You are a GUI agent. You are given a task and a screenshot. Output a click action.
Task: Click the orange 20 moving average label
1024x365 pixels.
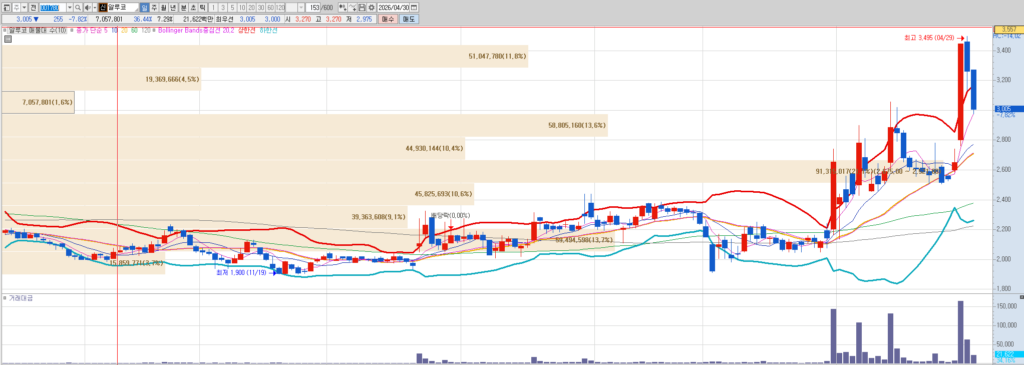pos(124,30)
